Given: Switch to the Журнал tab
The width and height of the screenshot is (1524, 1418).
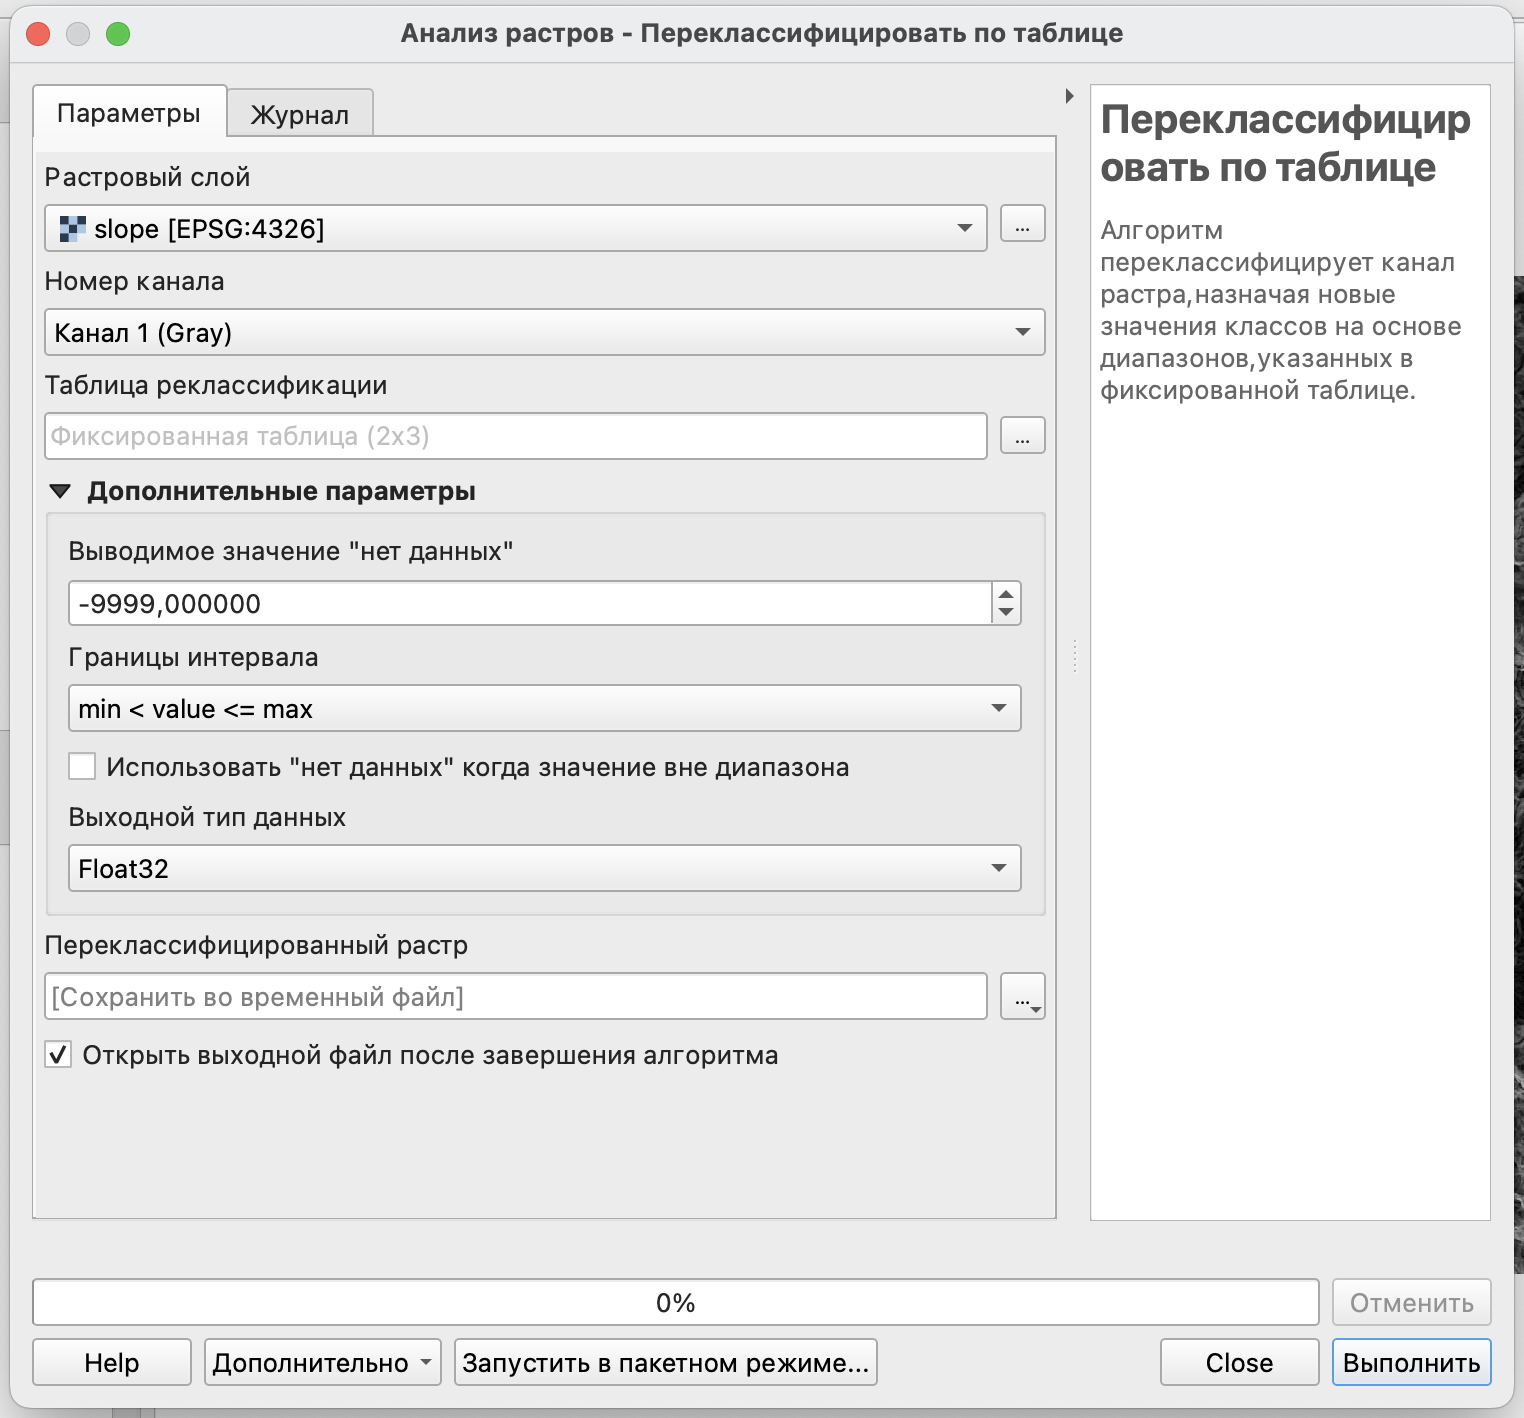Looking at the screenshot, I should point(299,114).
